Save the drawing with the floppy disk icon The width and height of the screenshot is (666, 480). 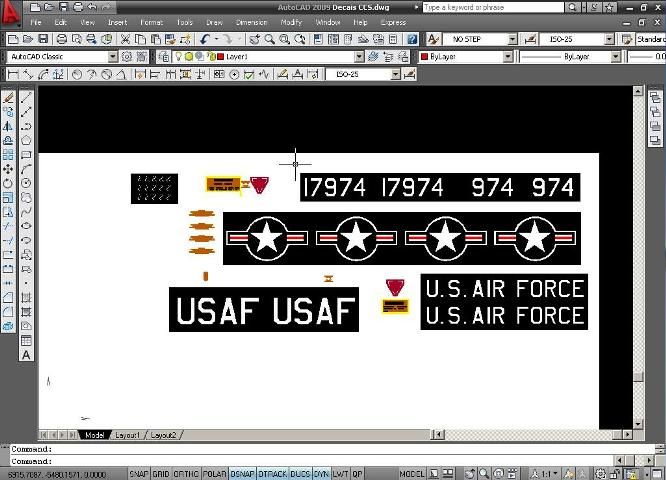click(x=43, y=40)
